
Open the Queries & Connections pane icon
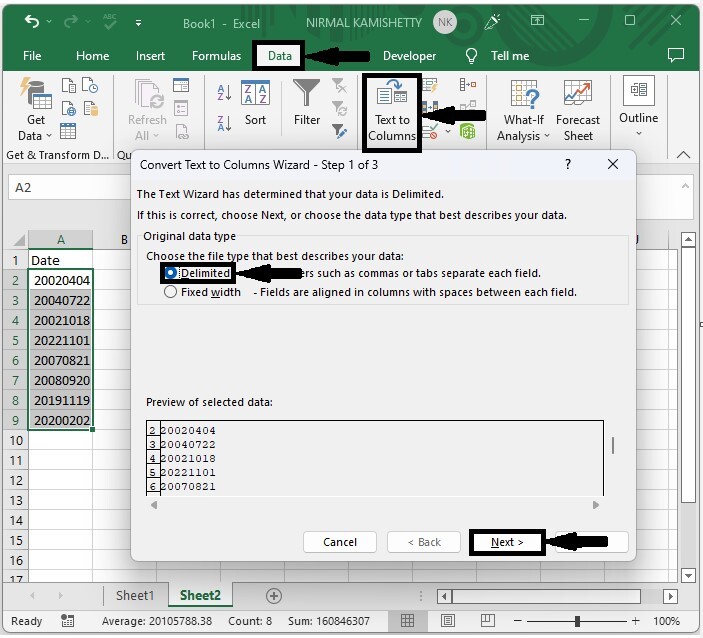(x=181, y=85)
